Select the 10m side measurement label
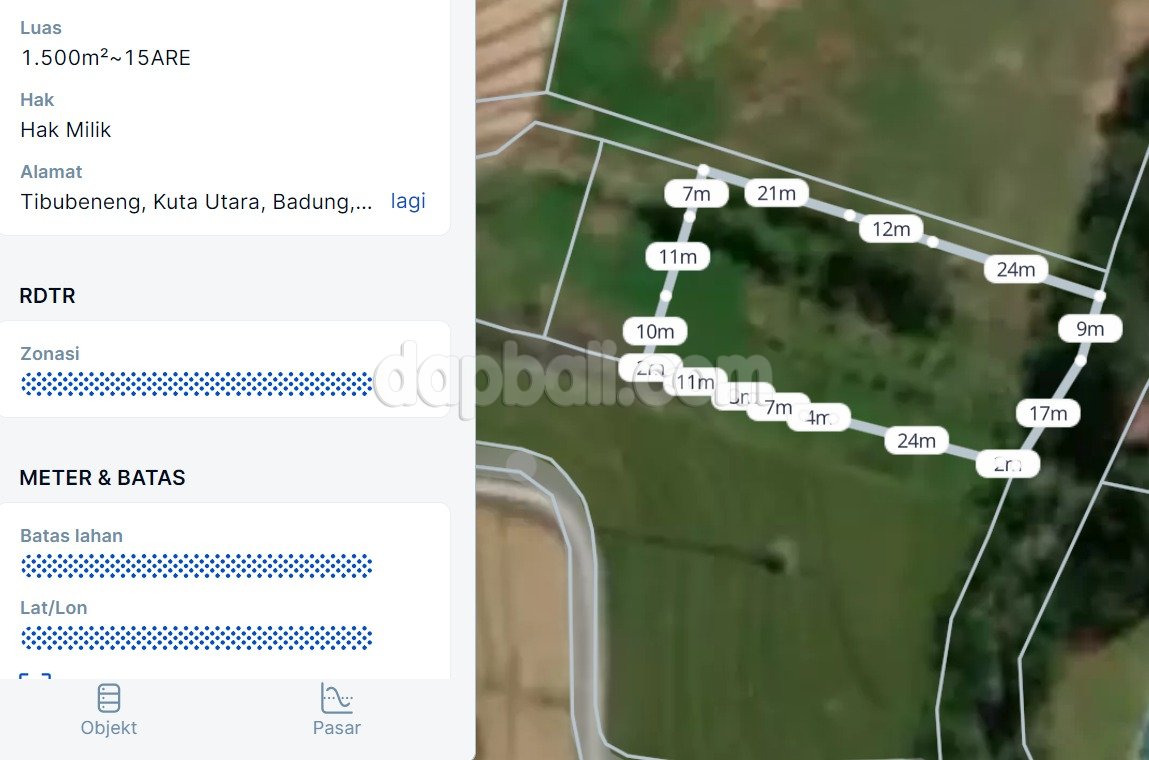1149x760 pixels. pos(655,332)
